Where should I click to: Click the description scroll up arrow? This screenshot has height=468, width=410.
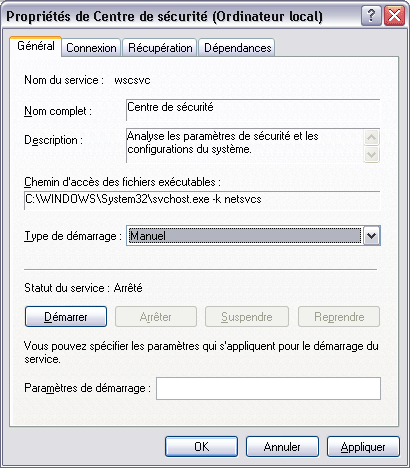pos(371,137)
